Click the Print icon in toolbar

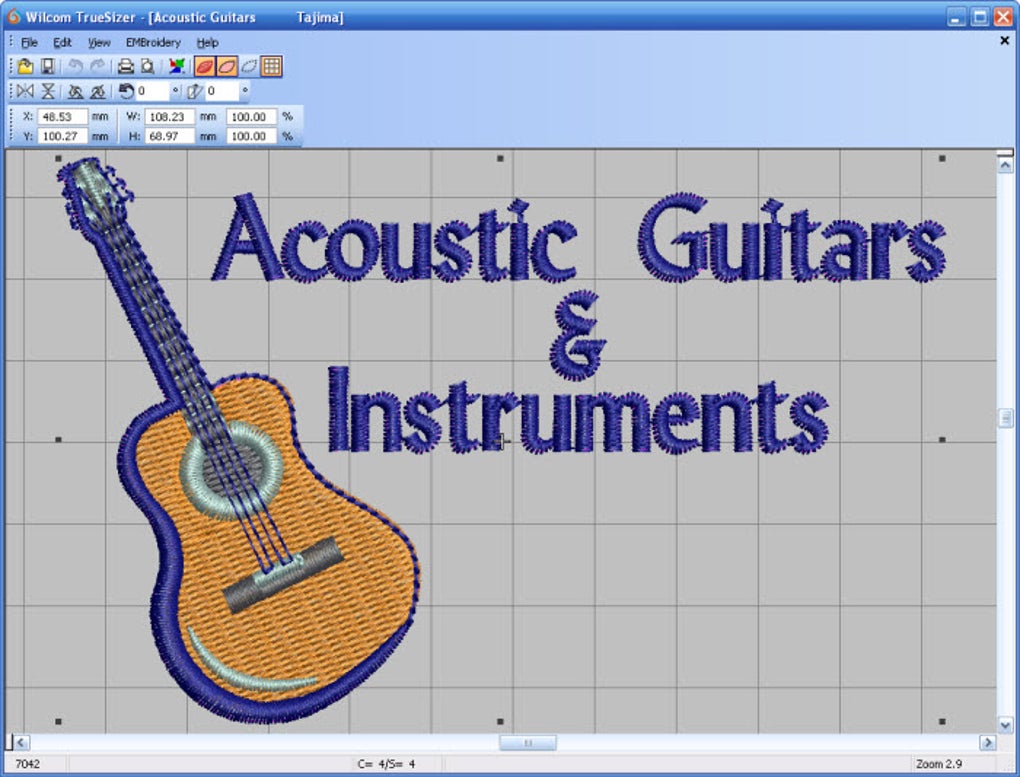[x=126, y=67]
